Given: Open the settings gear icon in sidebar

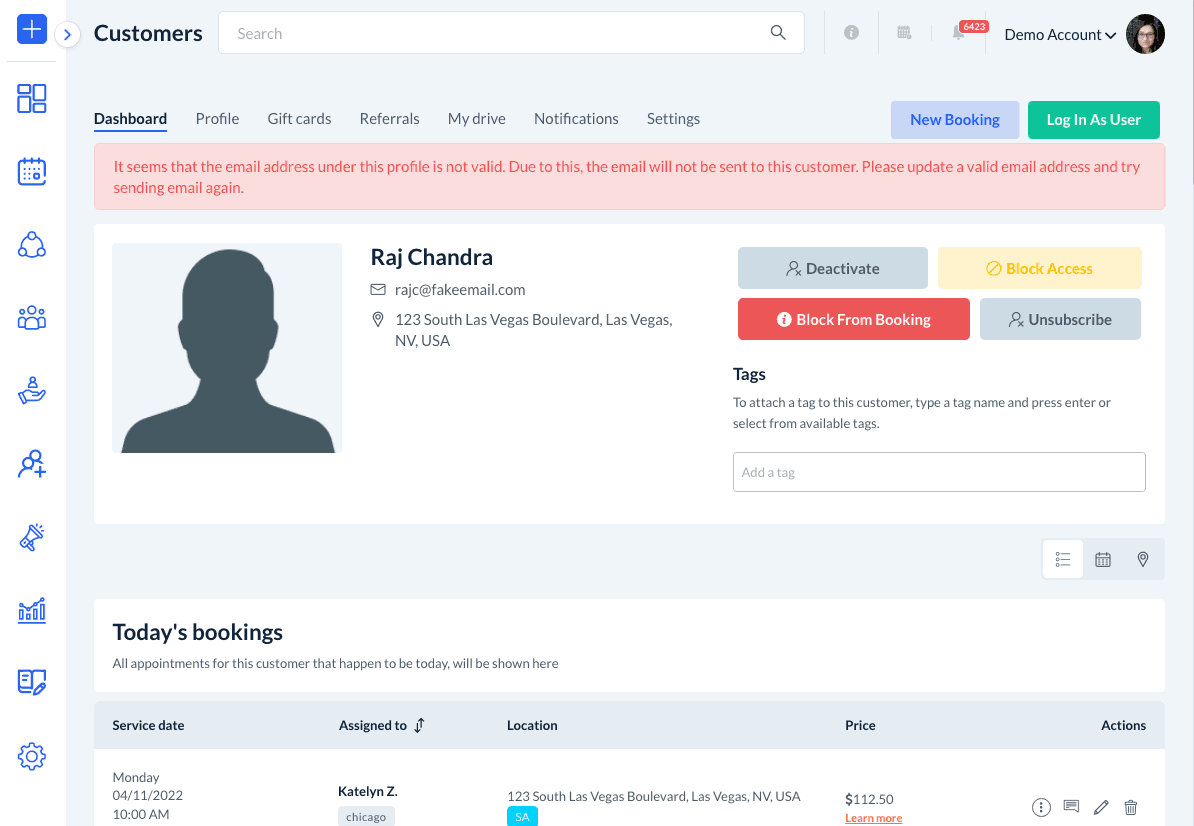Looking at the screenshot, I should point(32,757).
